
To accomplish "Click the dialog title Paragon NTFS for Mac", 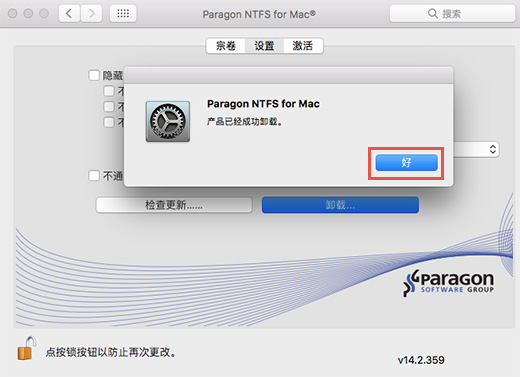I will point(263,104).
